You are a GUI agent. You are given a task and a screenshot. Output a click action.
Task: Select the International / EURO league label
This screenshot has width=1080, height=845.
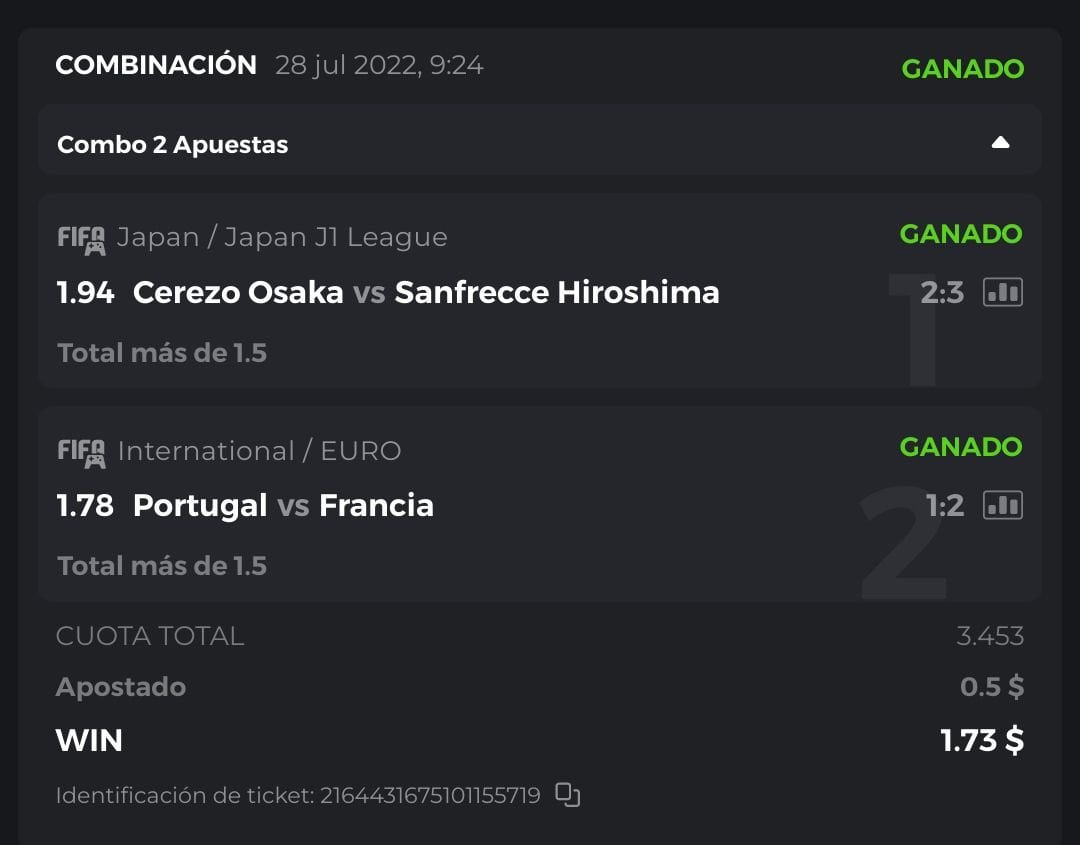pyautogui.click(x=259, y=451)
